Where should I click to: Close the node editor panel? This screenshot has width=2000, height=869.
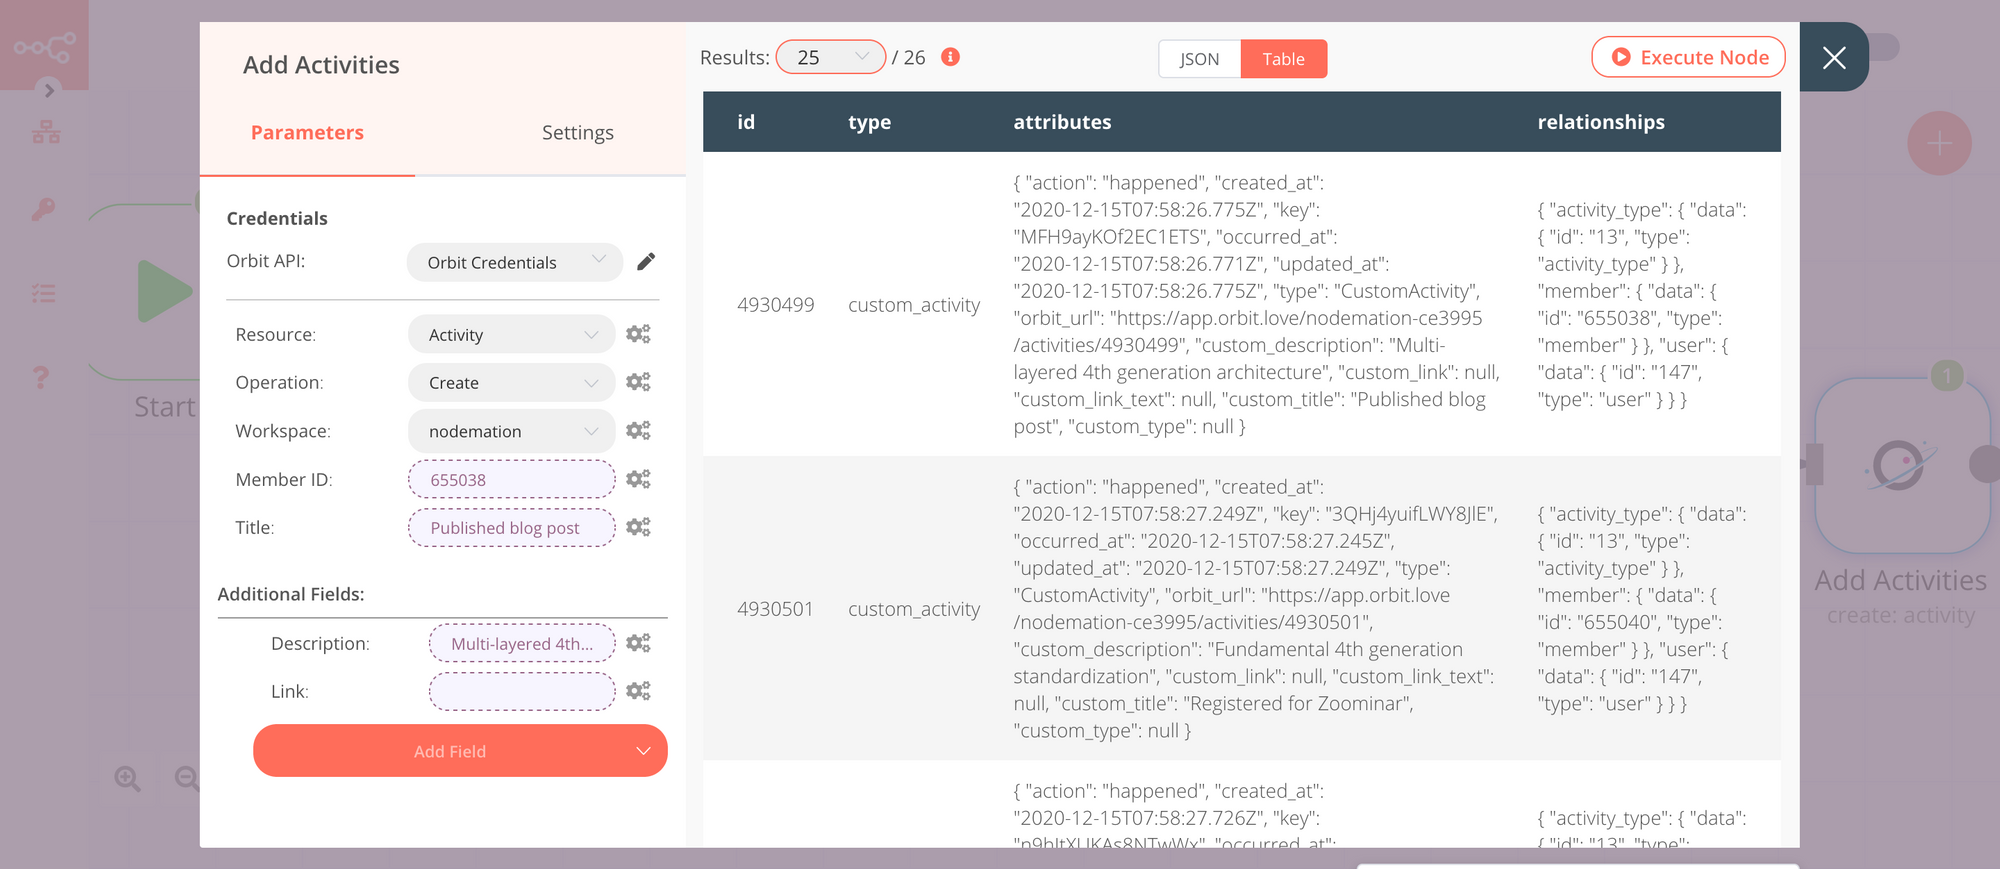point(1834,58)
